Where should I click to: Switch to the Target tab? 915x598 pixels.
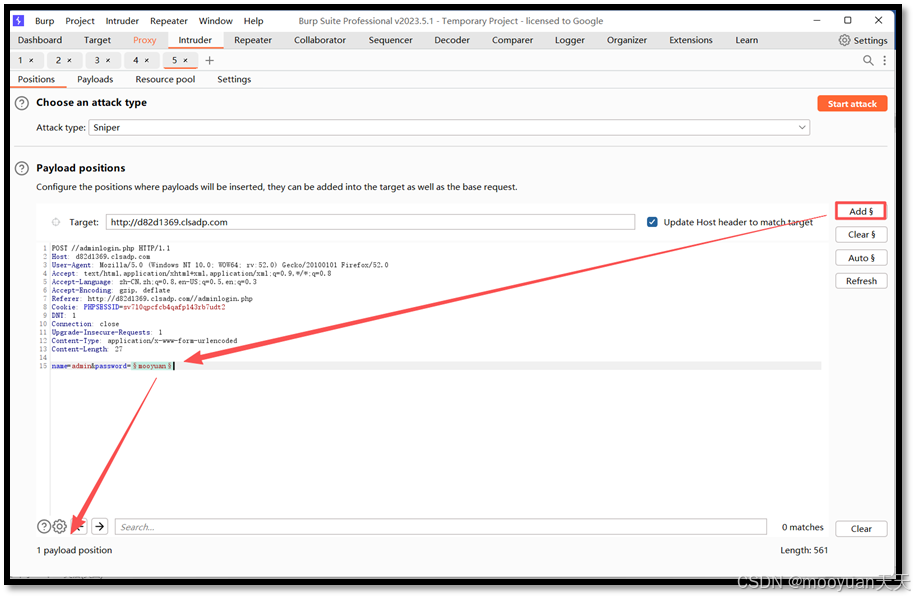(x=97, y=40)
